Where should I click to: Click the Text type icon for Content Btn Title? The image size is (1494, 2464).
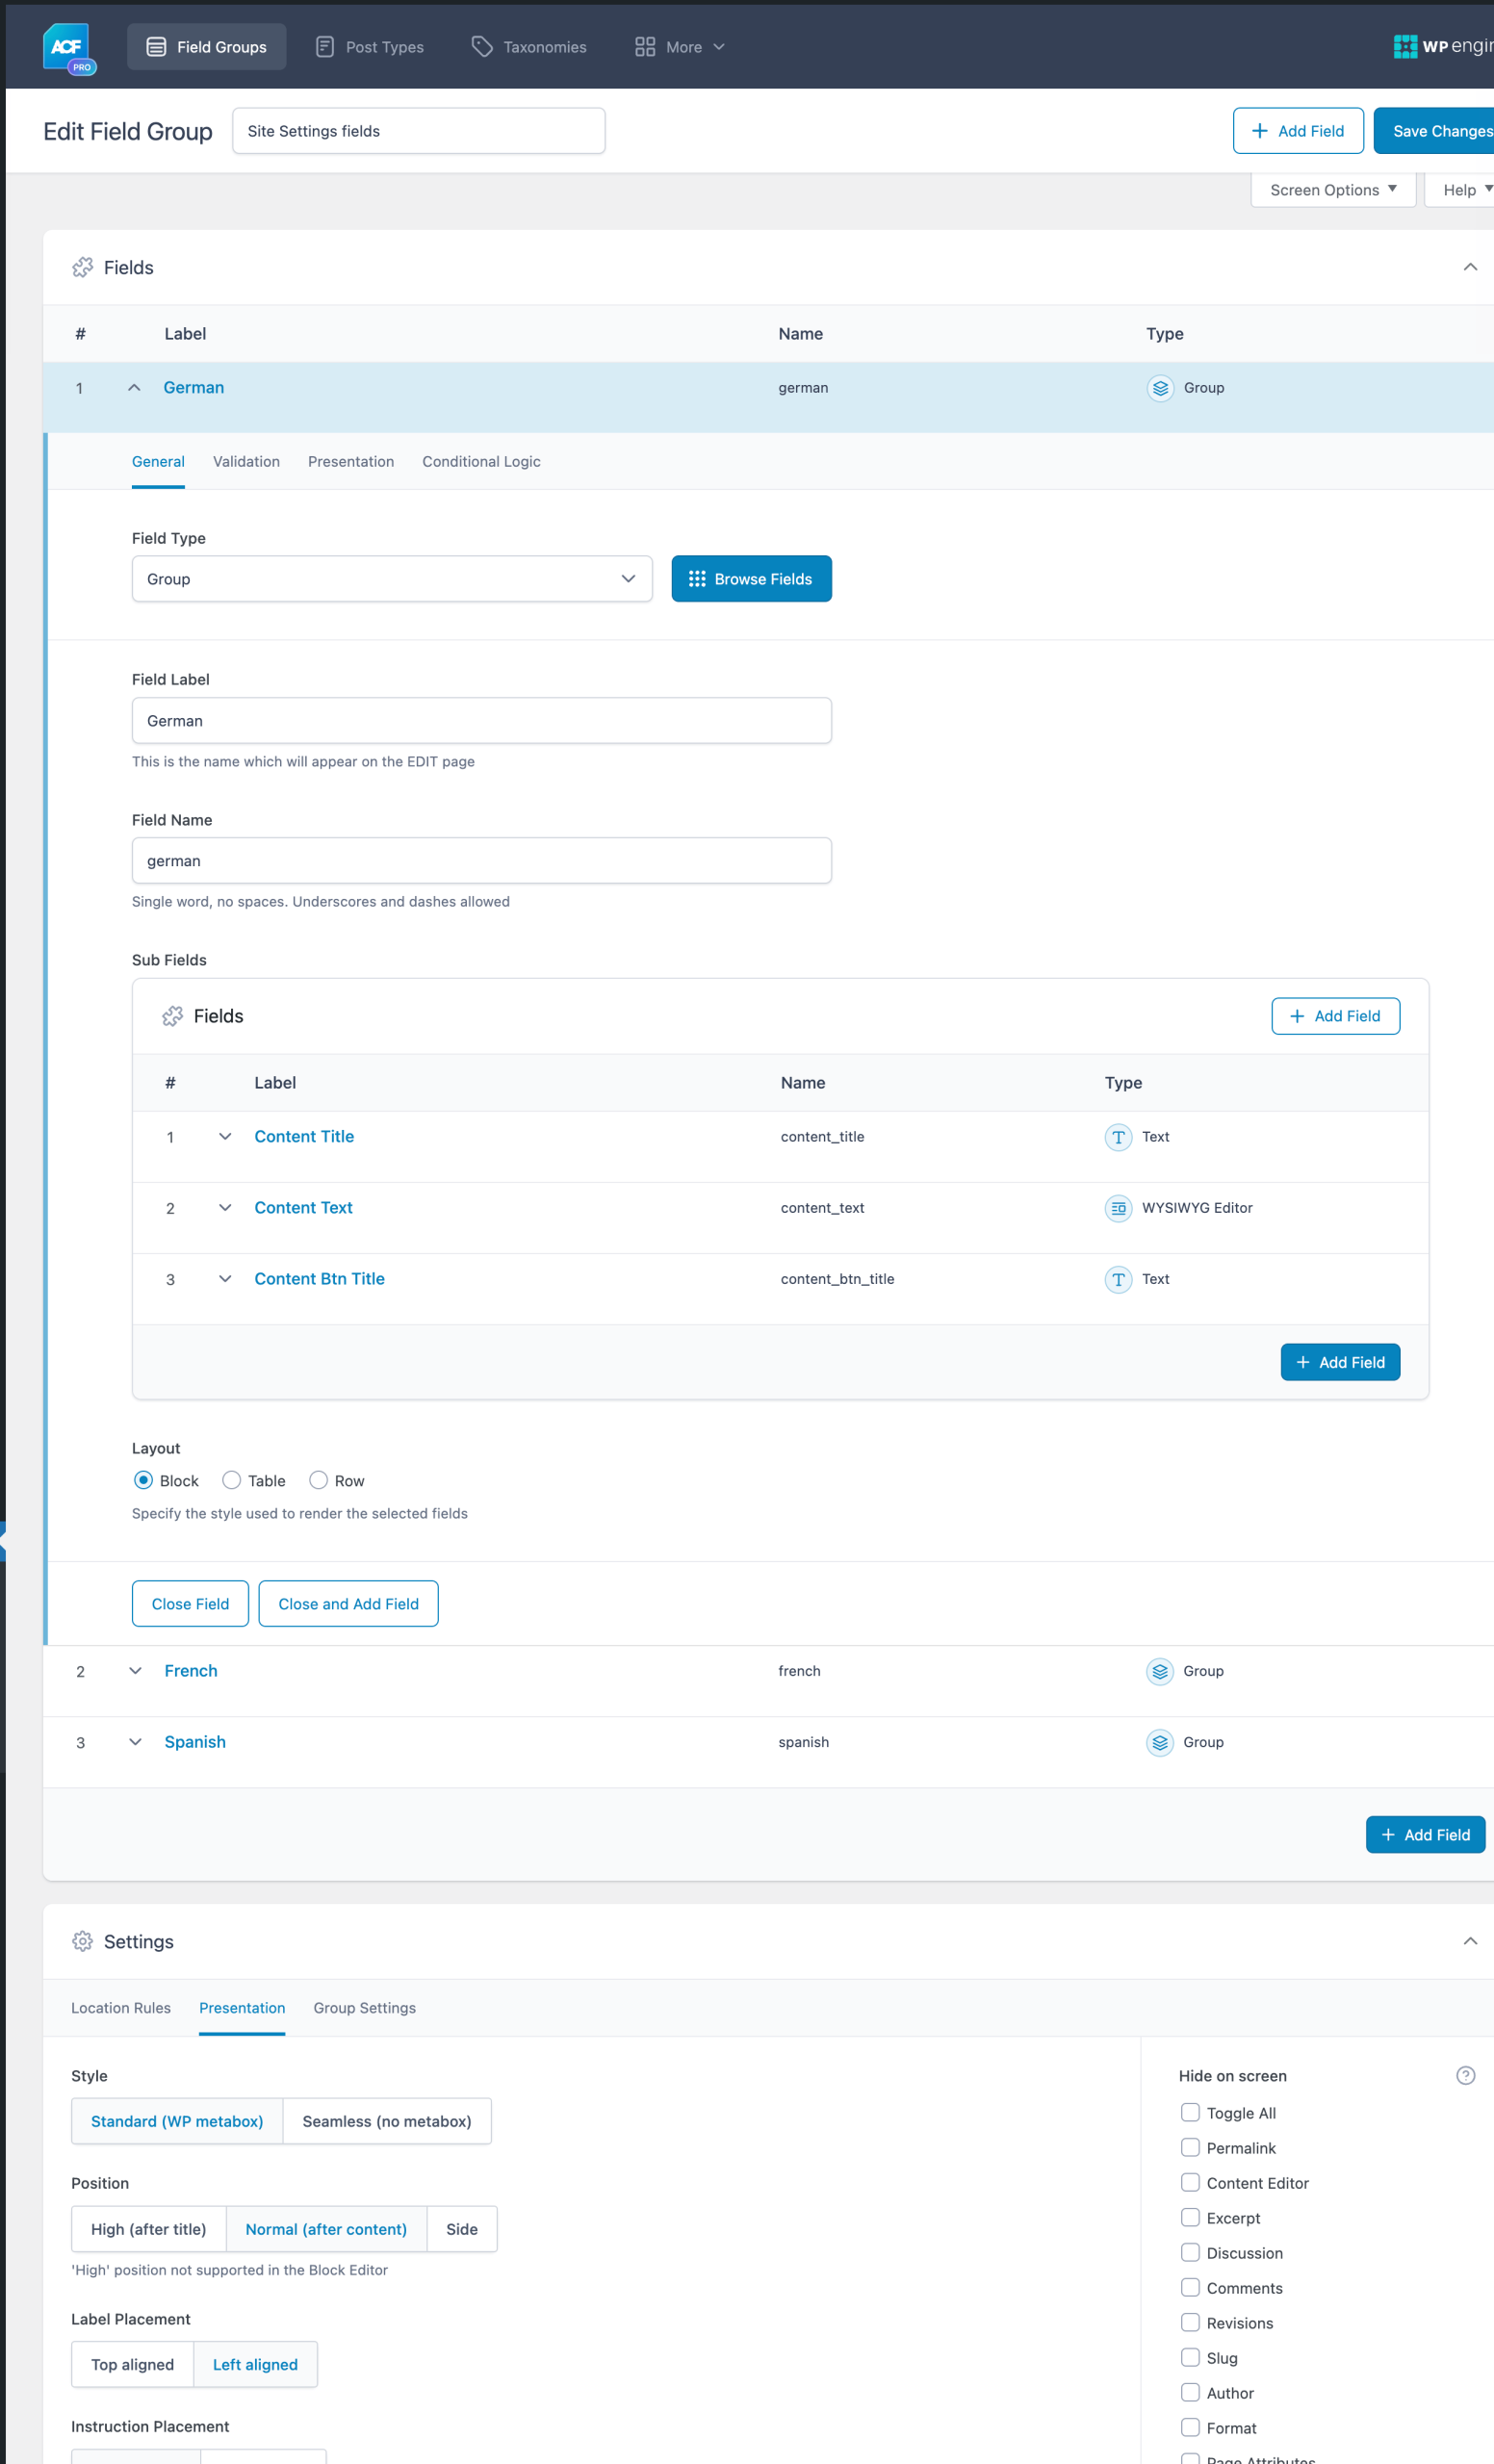pos(1117,1279)
